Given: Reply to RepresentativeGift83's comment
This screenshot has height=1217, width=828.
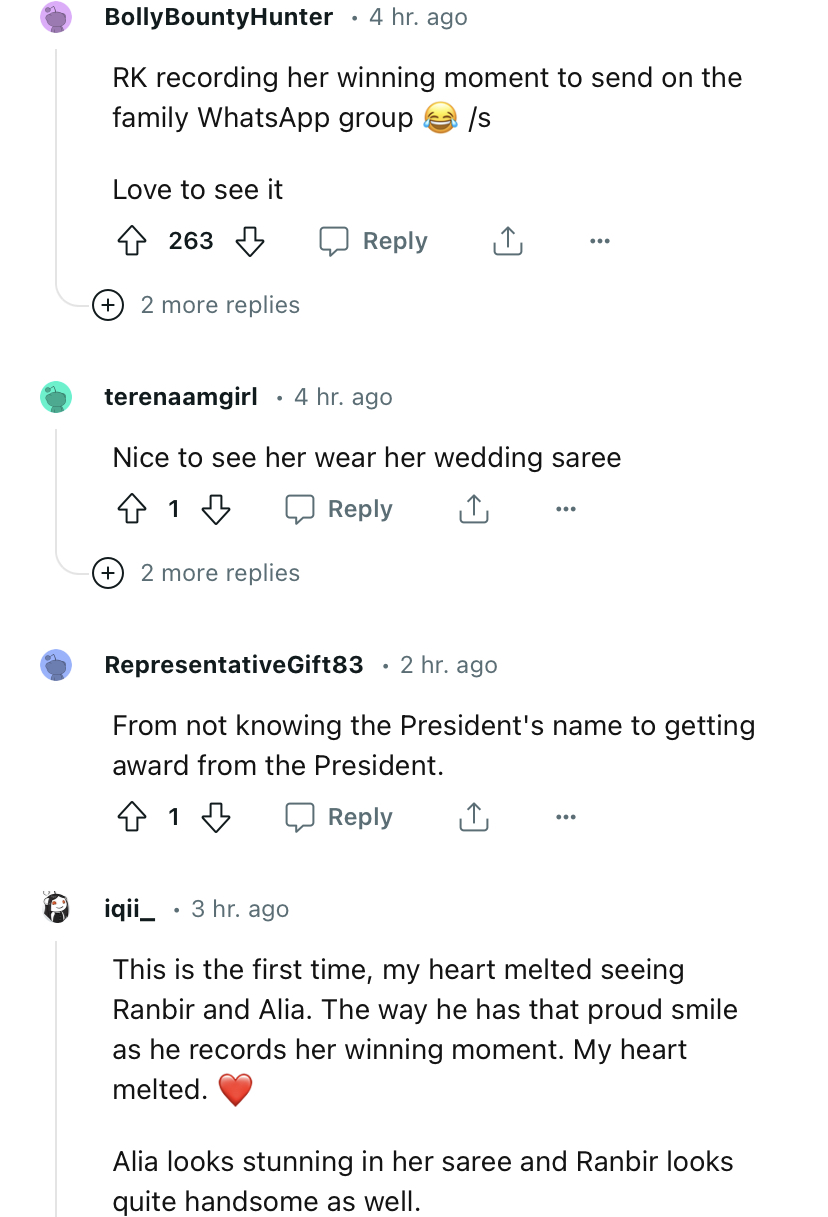Looking at the screenshot, I should (340, 817).
